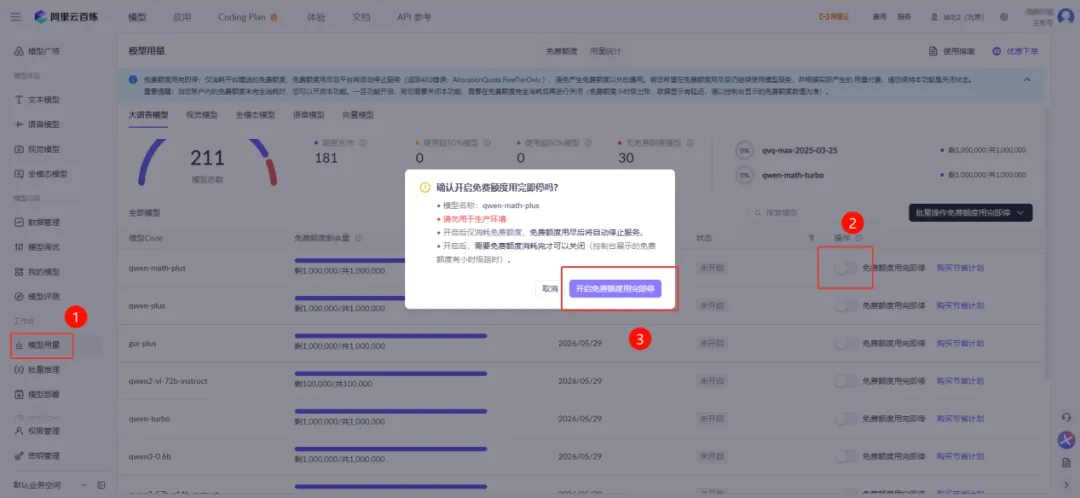Screen dimensions: 1080x498
Task: Toggle 免费额度用完即停 switch for qwen2-vl-72b-instruct
Action: 847,380
